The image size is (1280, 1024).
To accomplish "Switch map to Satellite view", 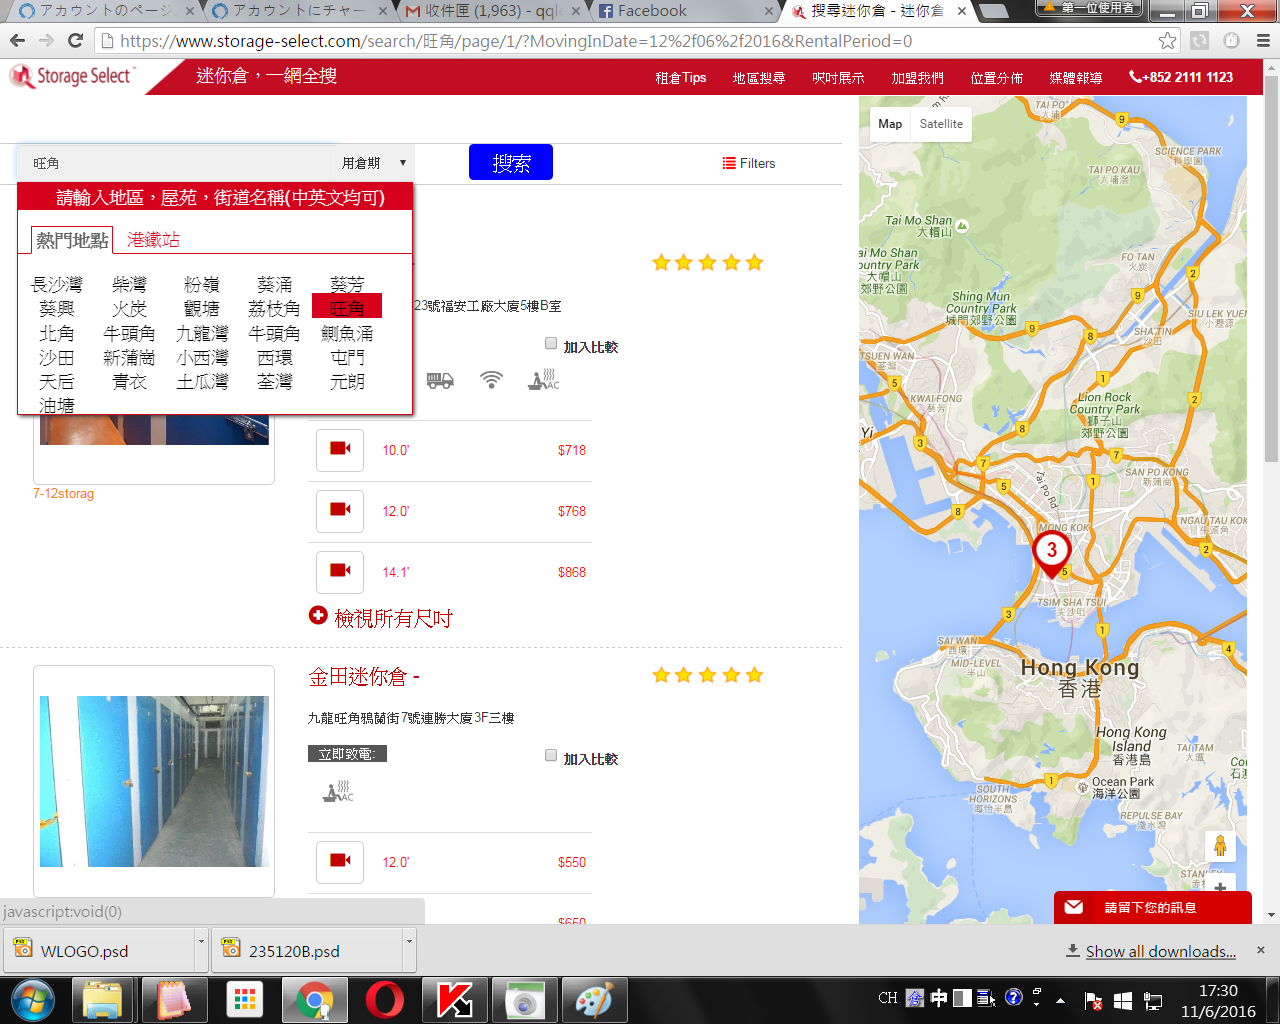I will (x=941, y=124).
